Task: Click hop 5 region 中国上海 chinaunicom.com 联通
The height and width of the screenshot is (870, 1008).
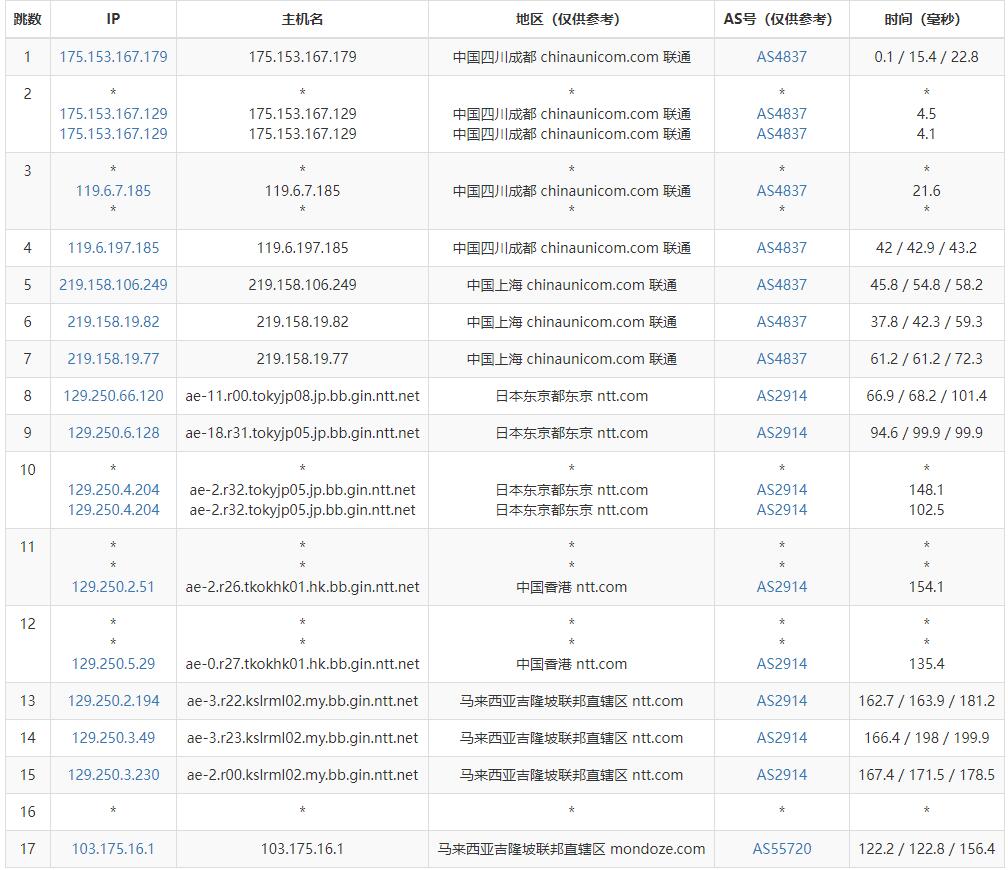Action: tap(571, 285)
